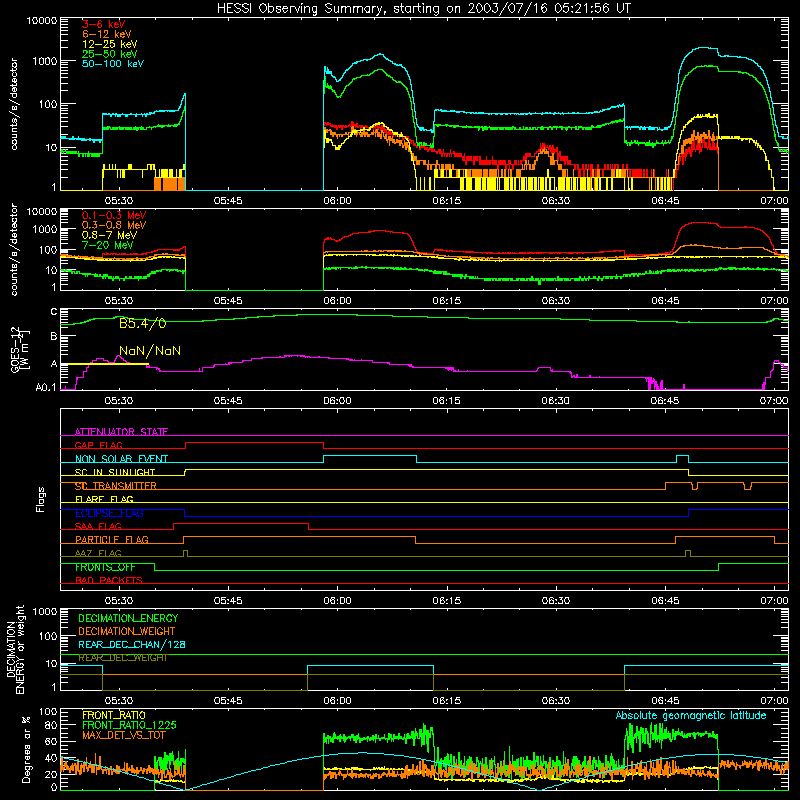Select the green 25-50 keV legend label
The height and width of the screenshot is (800, 800).
(109, 54)
